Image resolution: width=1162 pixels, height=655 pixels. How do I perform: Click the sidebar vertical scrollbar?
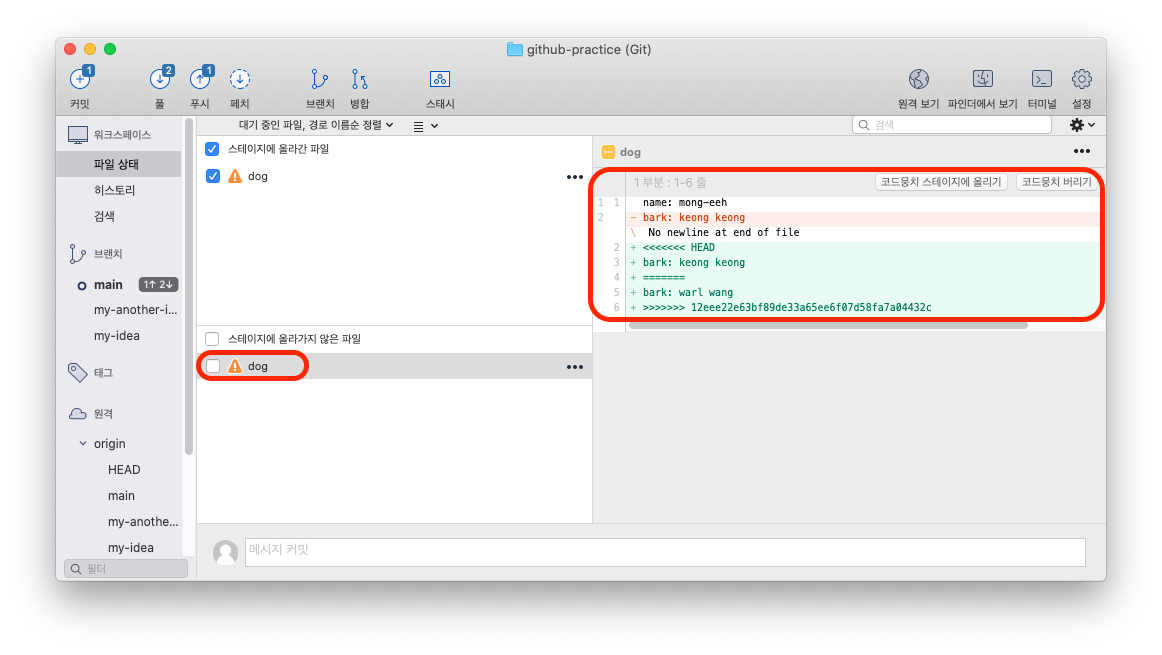coord(189,286)
